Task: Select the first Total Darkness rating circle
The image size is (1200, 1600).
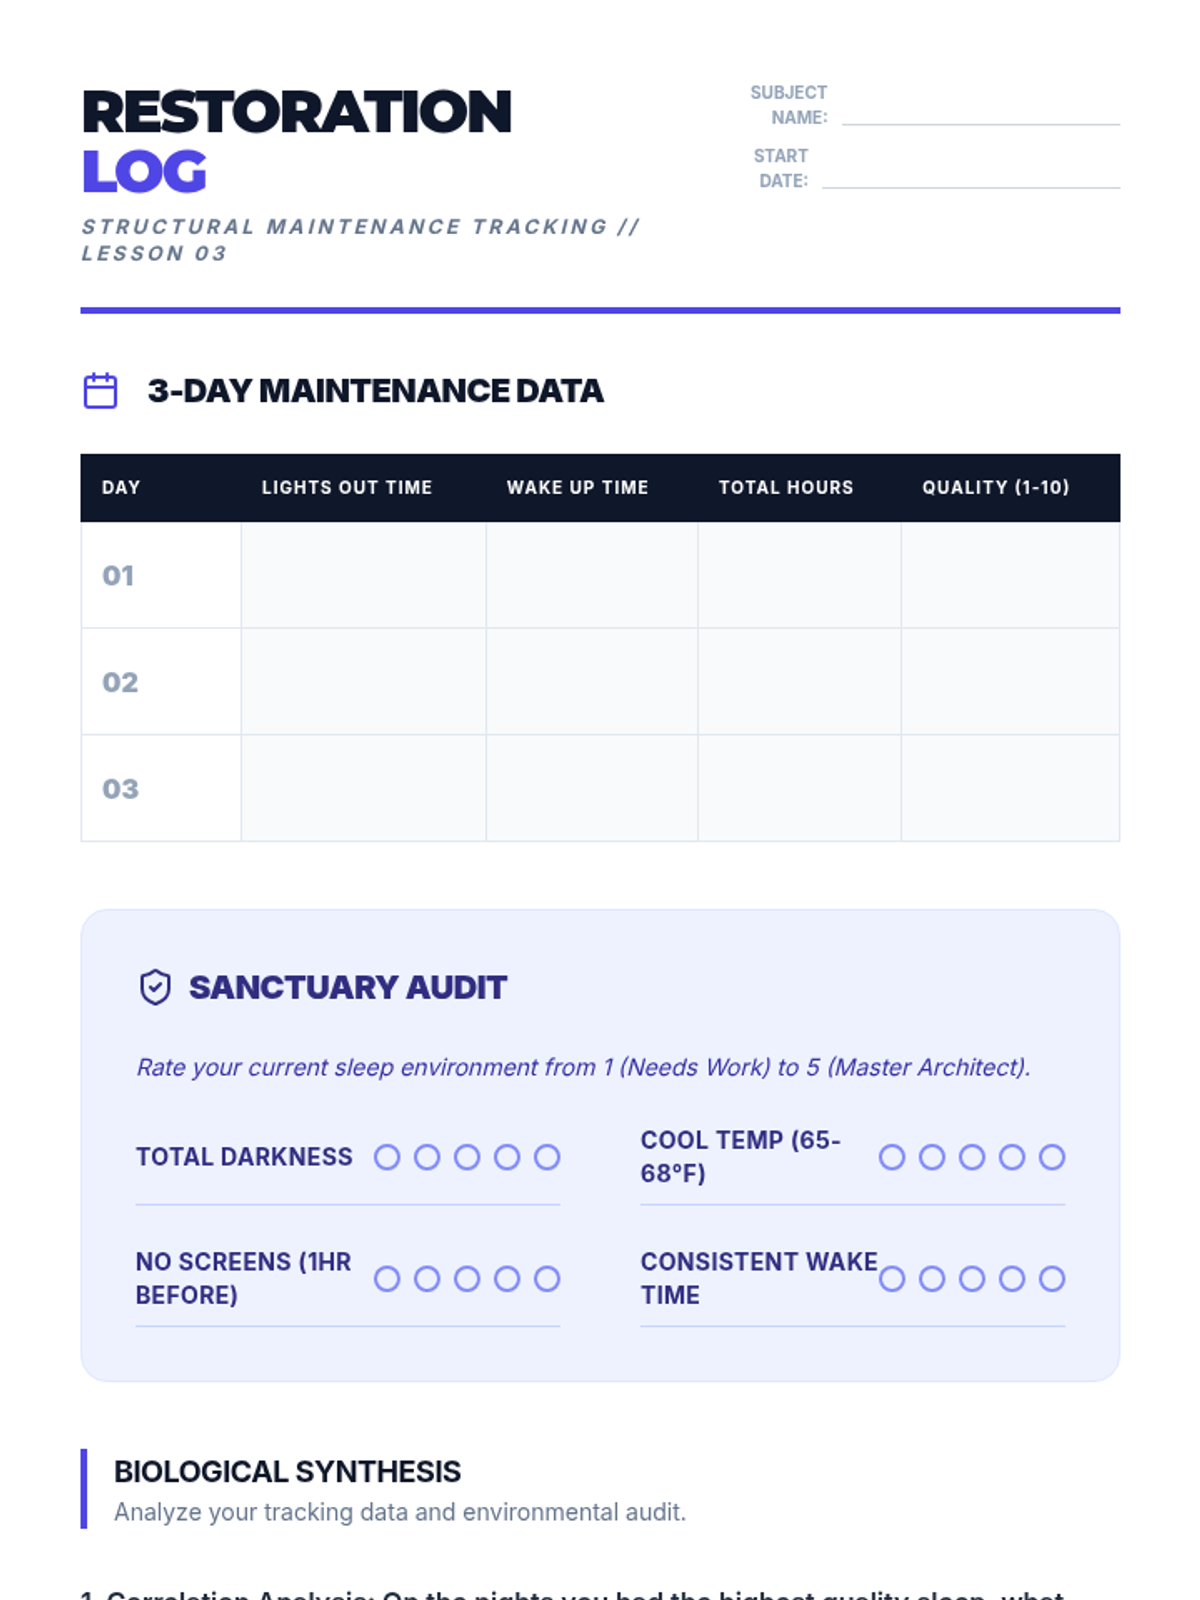Action: [x=387, y=1157]
